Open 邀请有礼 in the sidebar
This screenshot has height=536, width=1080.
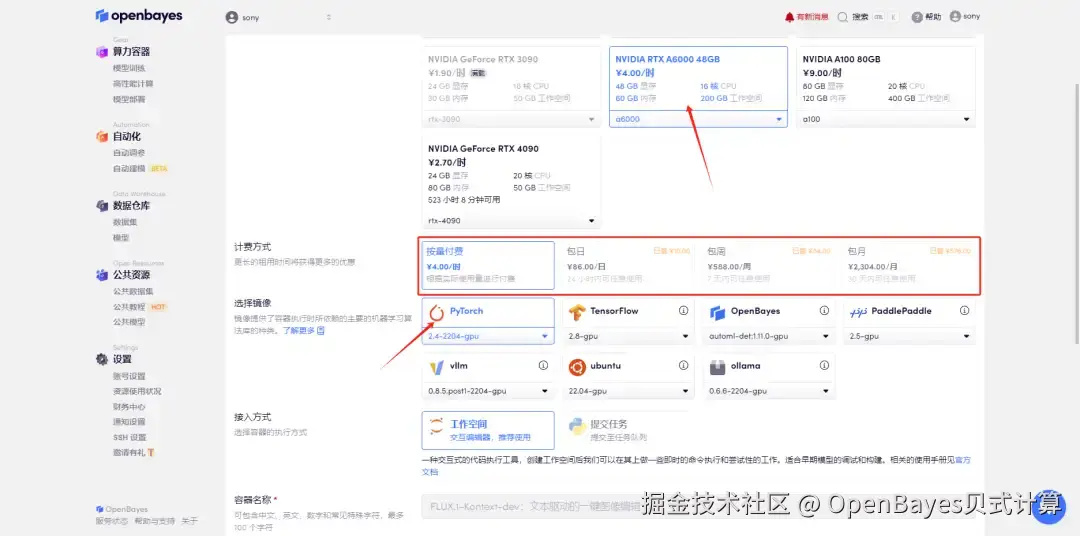129,453
